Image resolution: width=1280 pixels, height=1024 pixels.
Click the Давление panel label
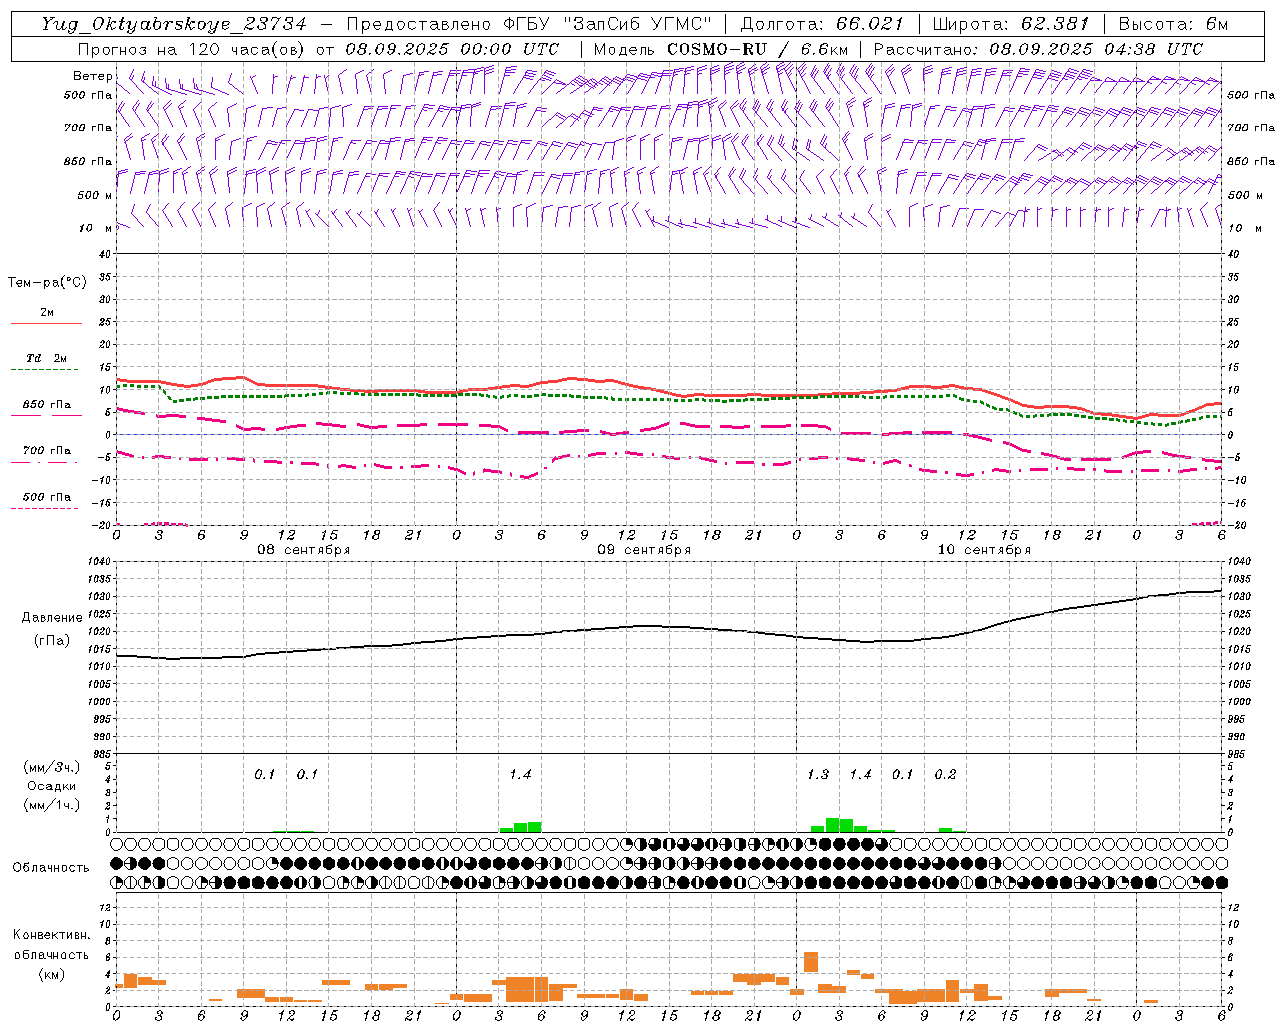click(52, 618)
